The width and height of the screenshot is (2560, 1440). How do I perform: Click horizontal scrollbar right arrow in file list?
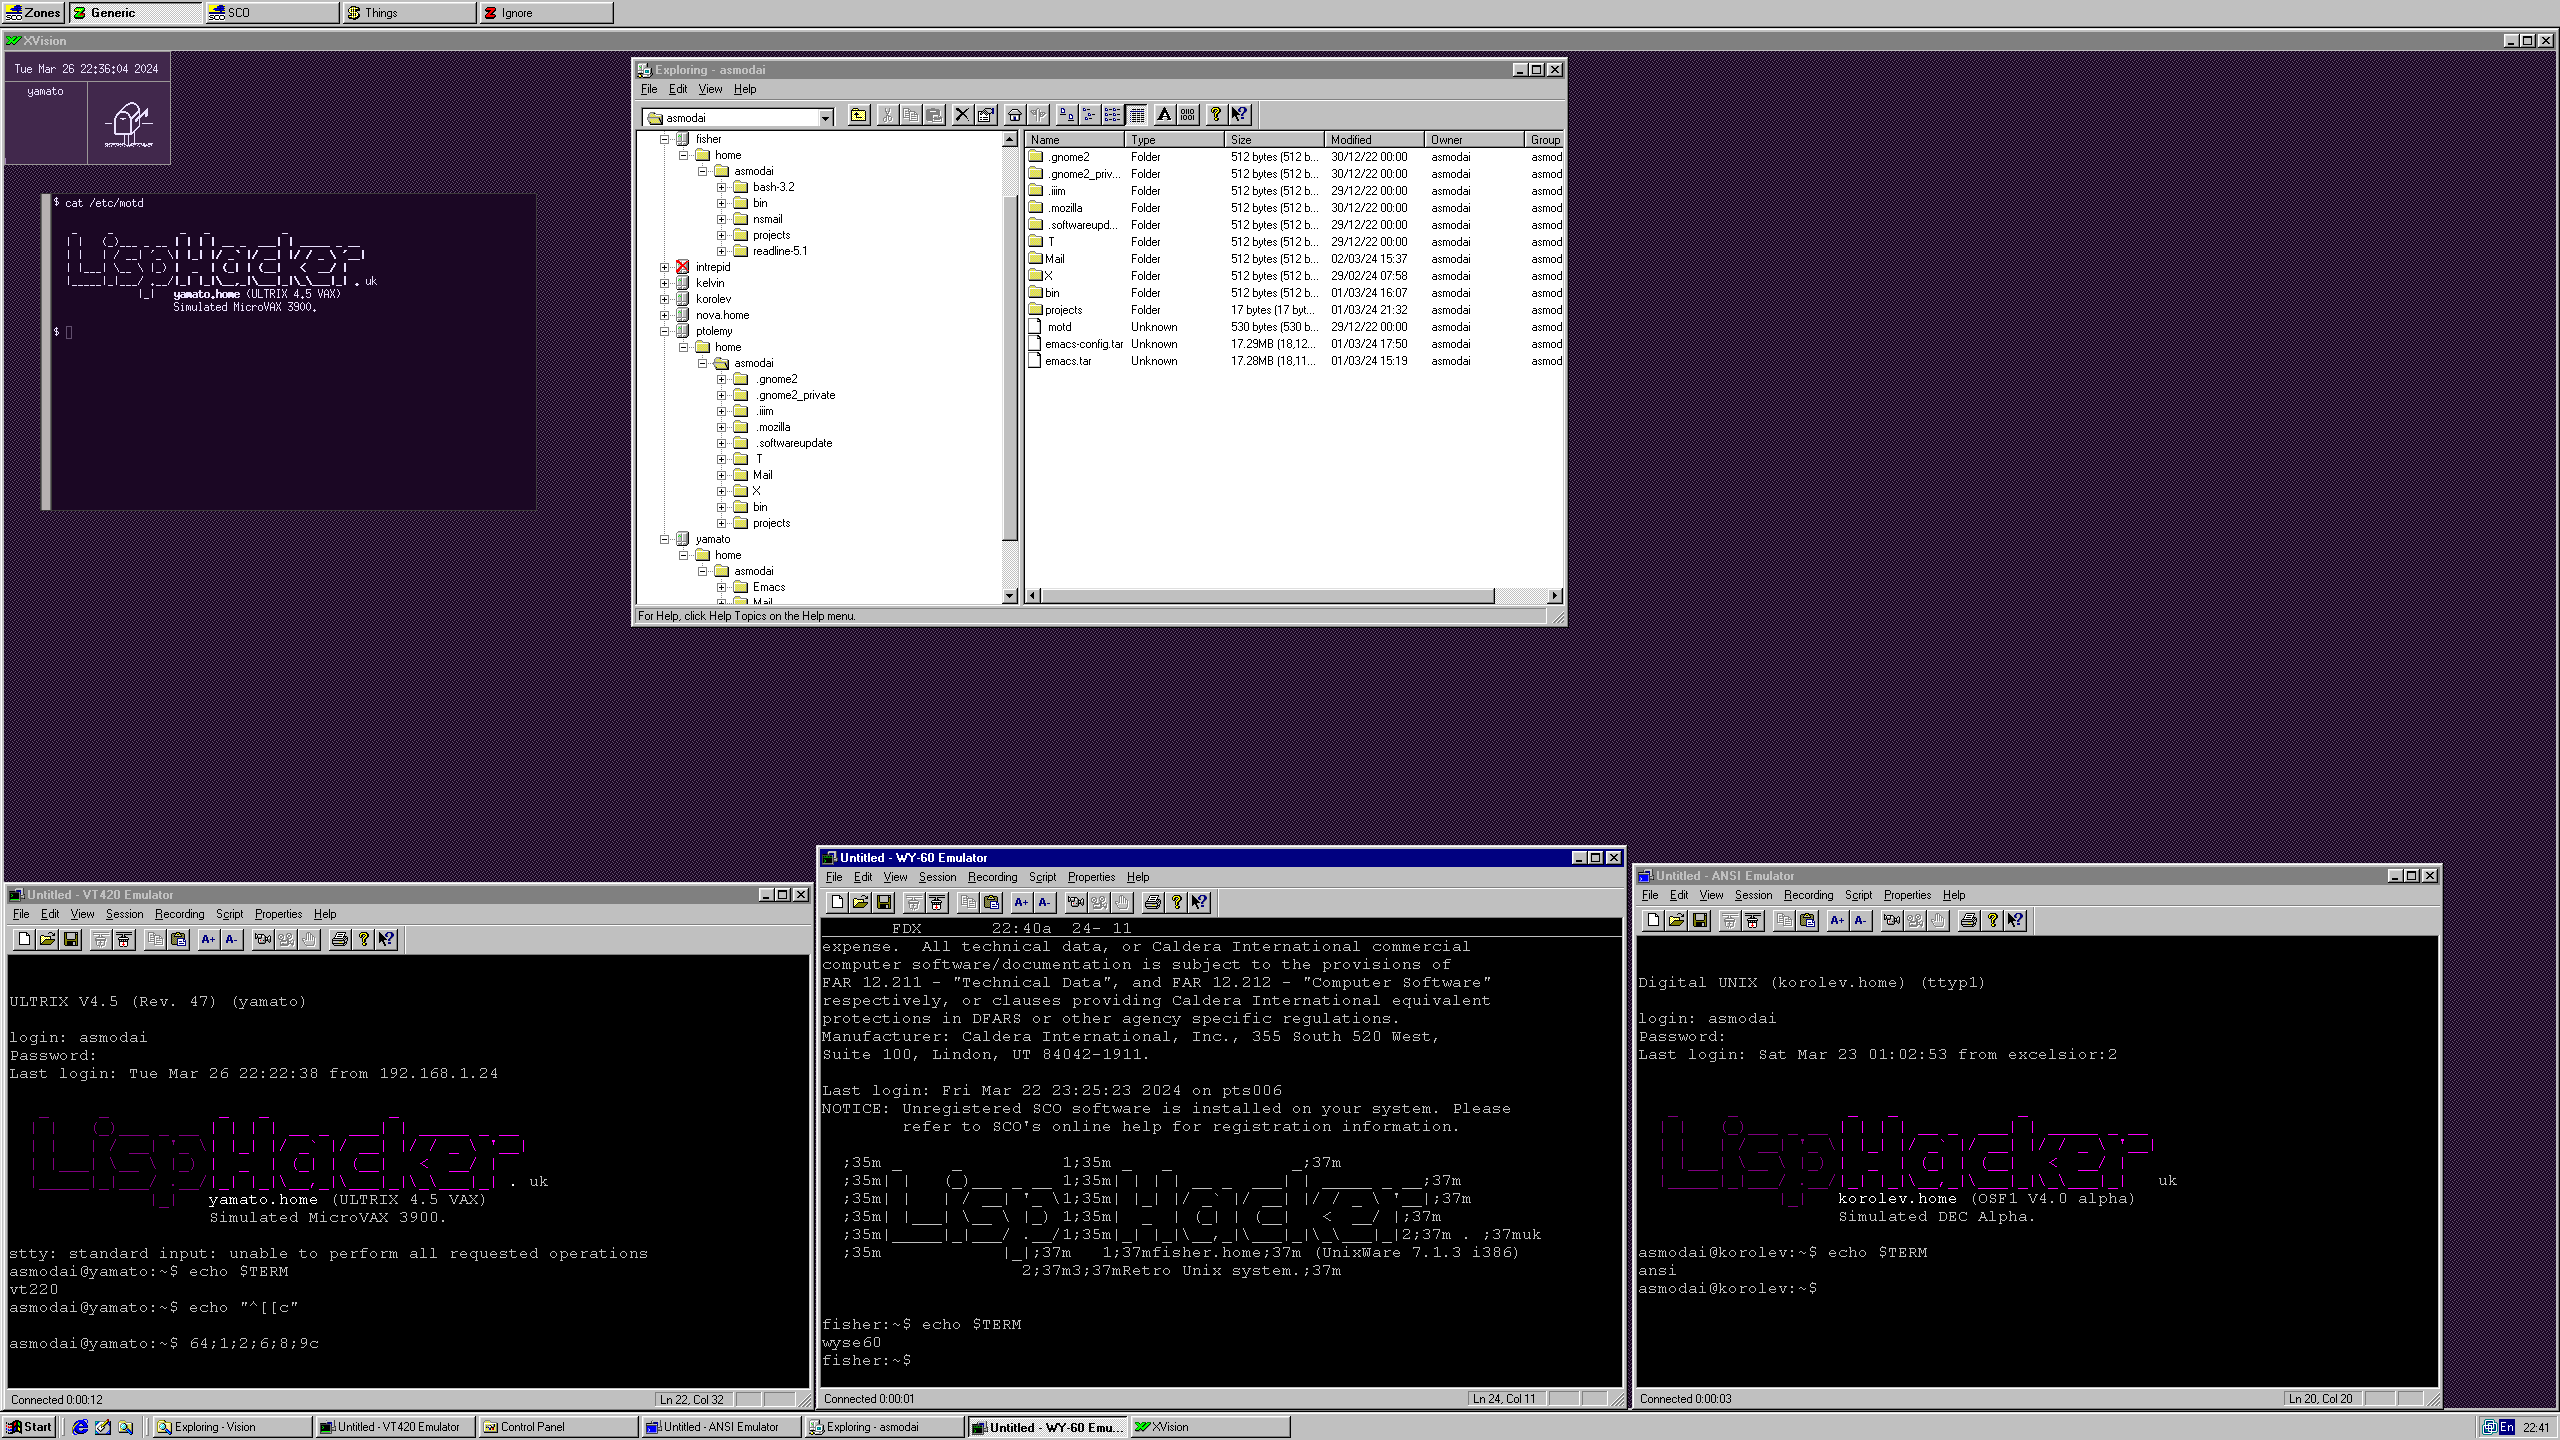point(1555,596)
